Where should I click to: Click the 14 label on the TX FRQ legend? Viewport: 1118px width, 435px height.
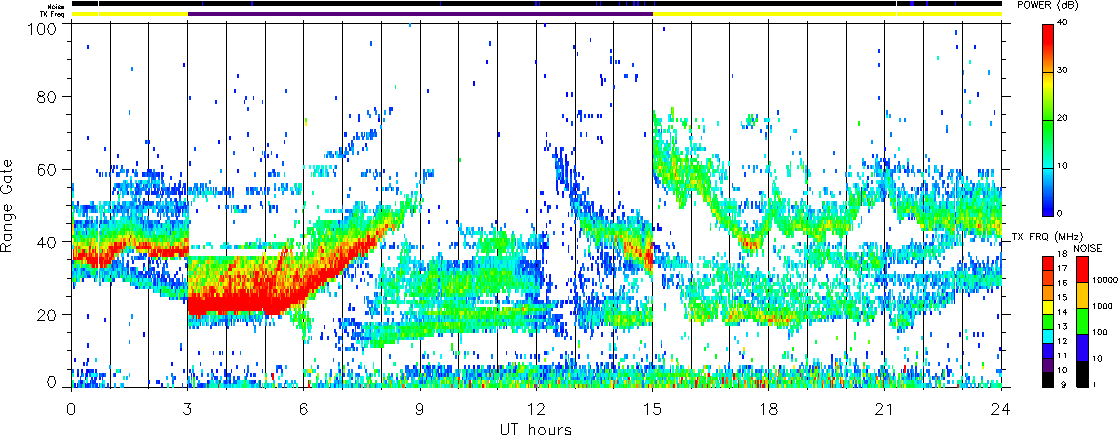(1061, 312)
